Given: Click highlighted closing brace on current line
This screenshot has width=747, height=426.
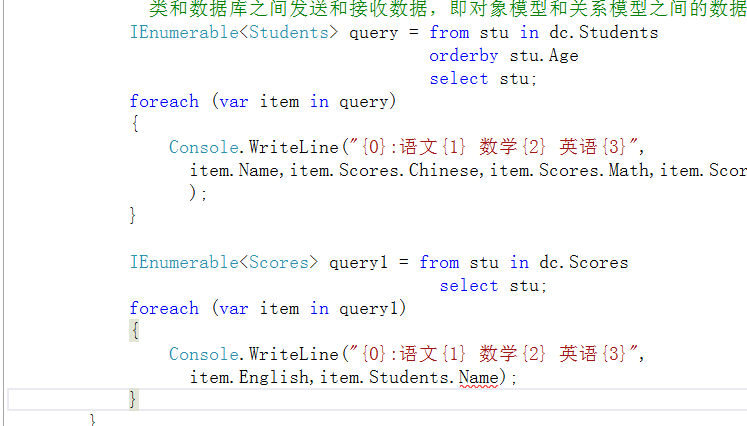Looking at the screenshot, I should pos(134,399).
